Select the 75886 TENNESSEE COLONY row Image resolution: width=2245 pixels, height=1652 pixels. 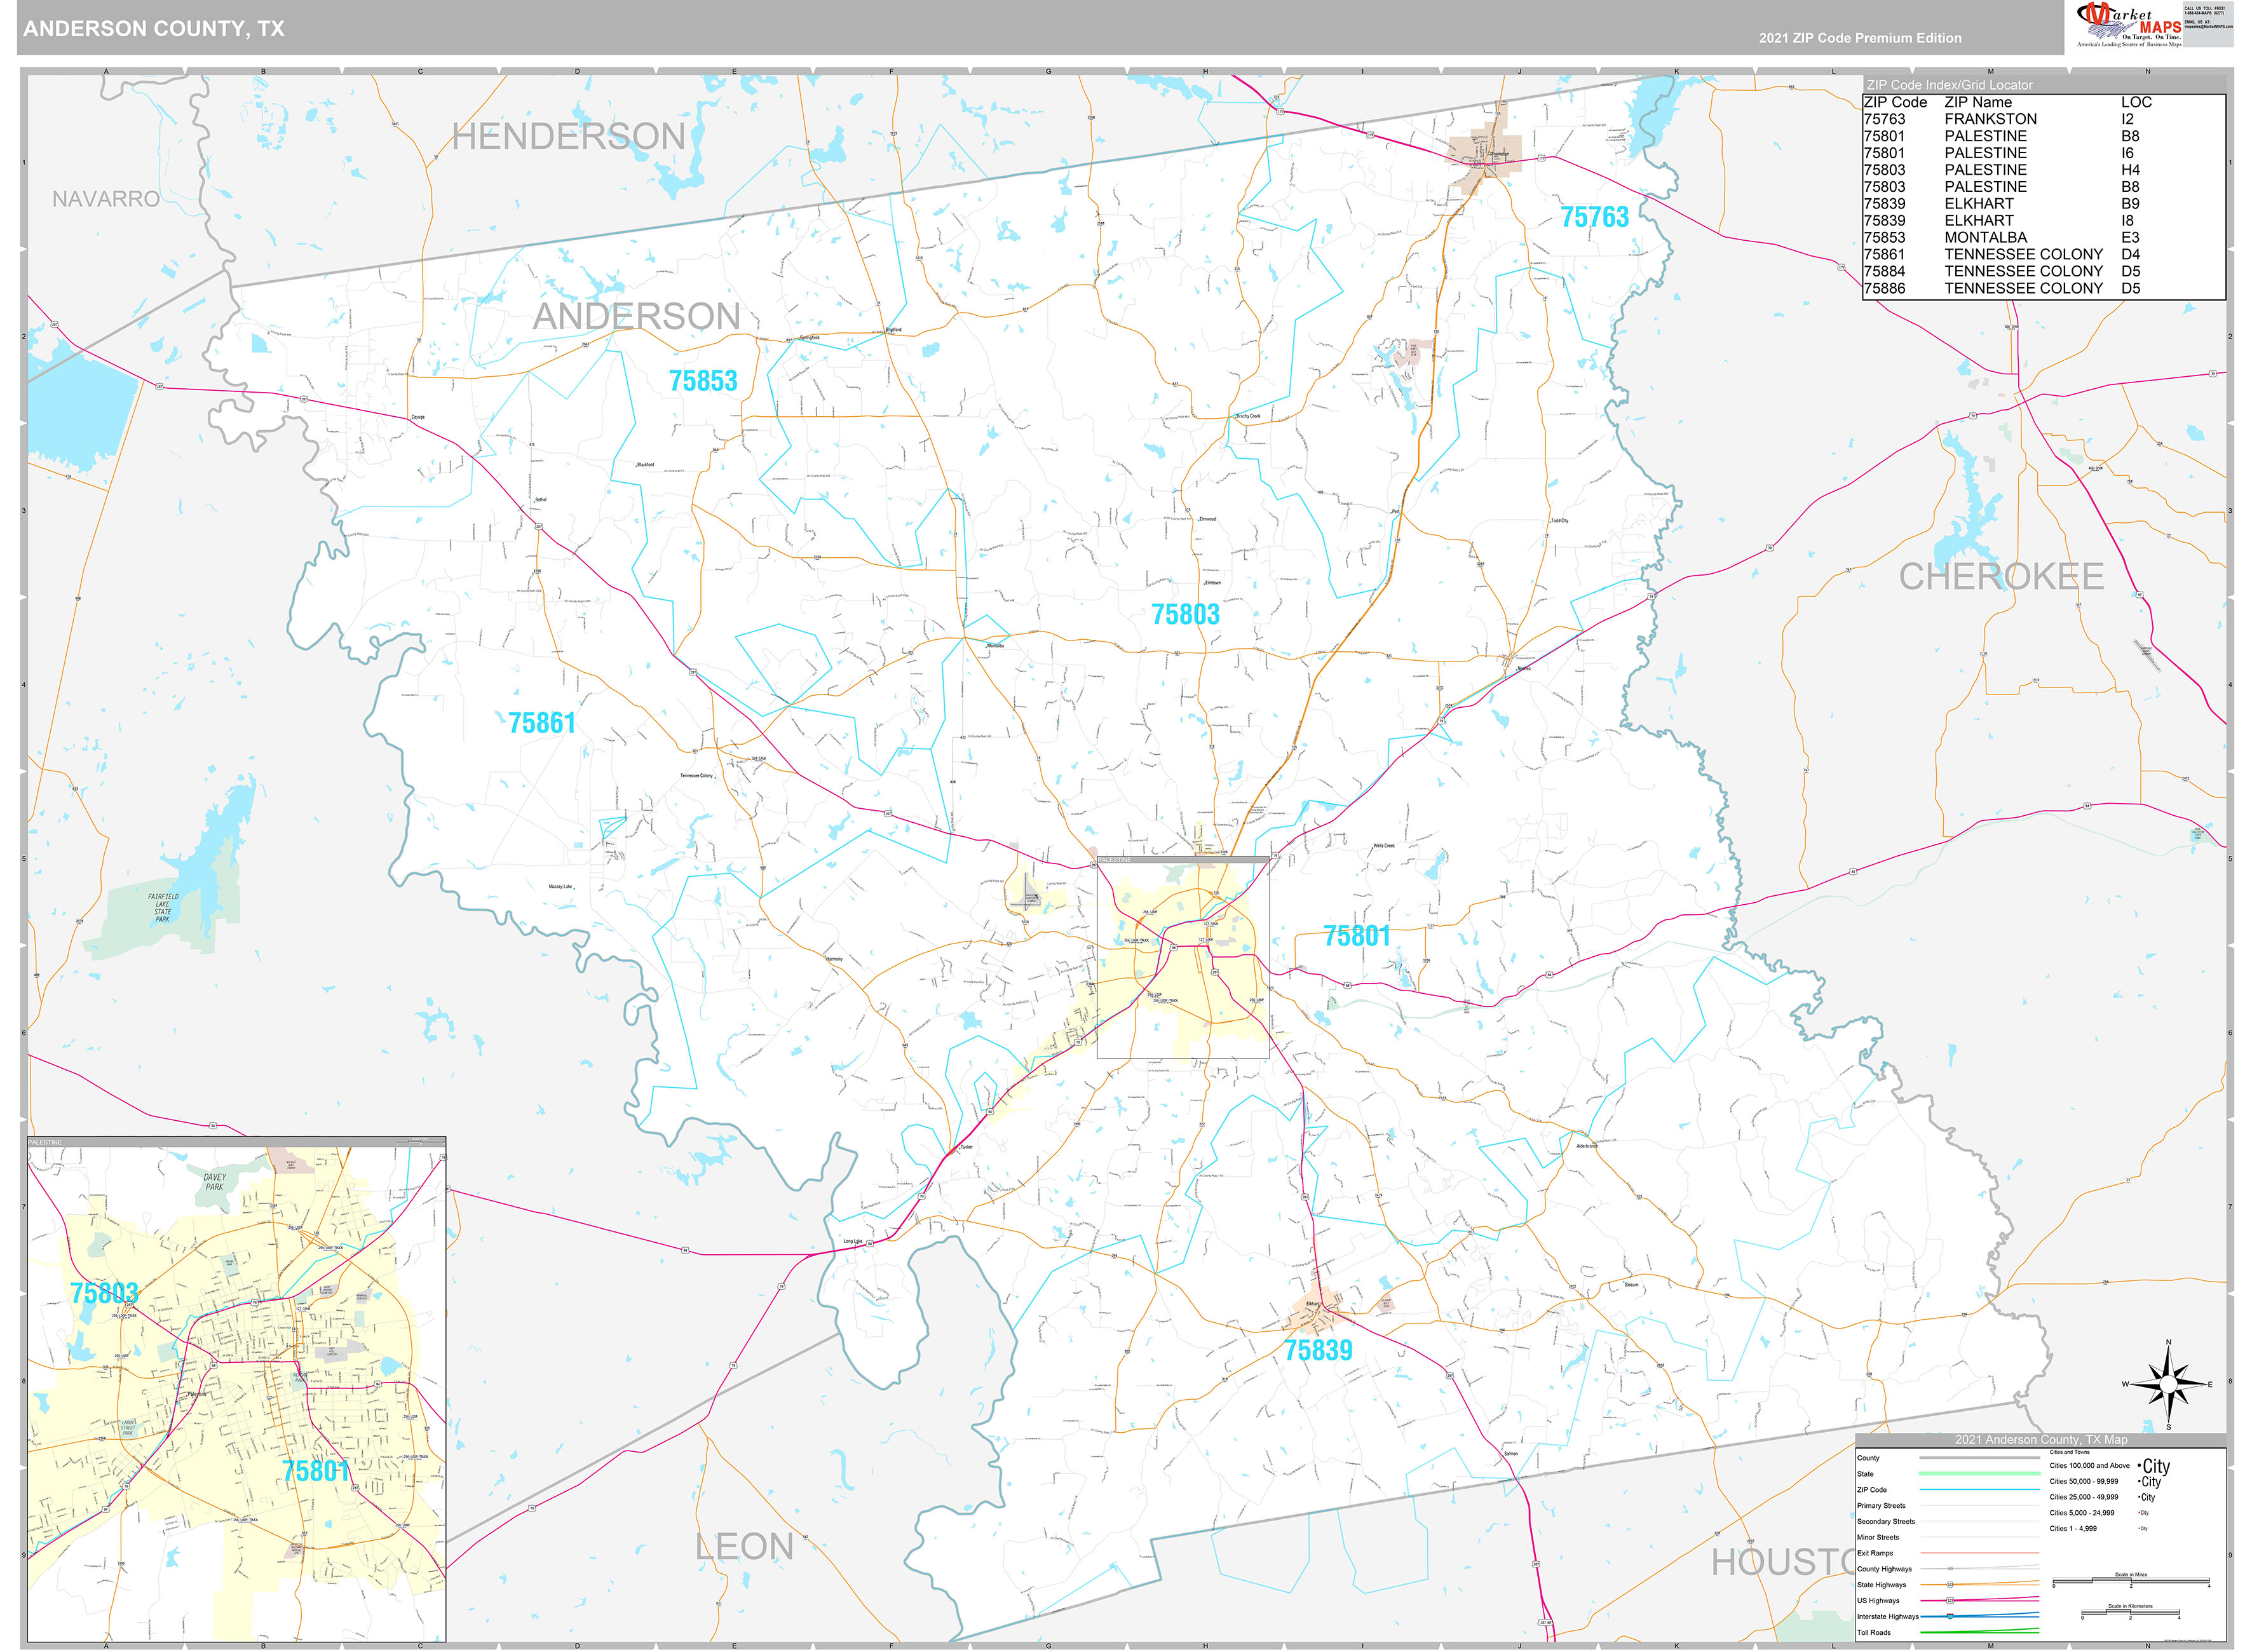click(x=2043, y=288)
